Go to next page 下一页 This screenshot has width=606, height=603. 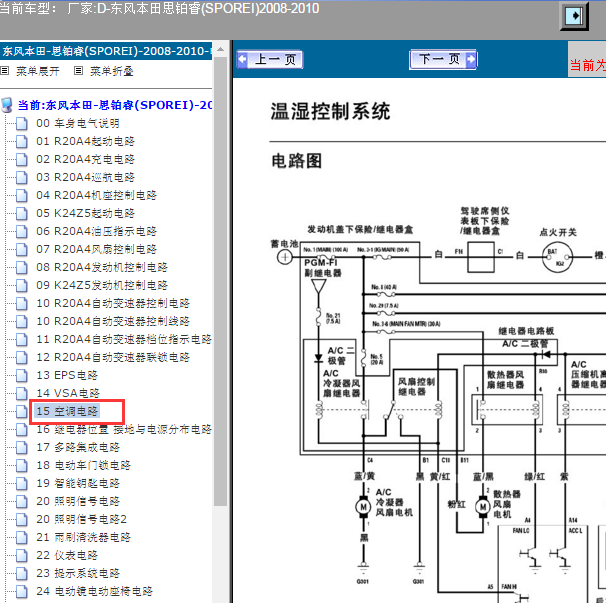click(x=443, y=60)
